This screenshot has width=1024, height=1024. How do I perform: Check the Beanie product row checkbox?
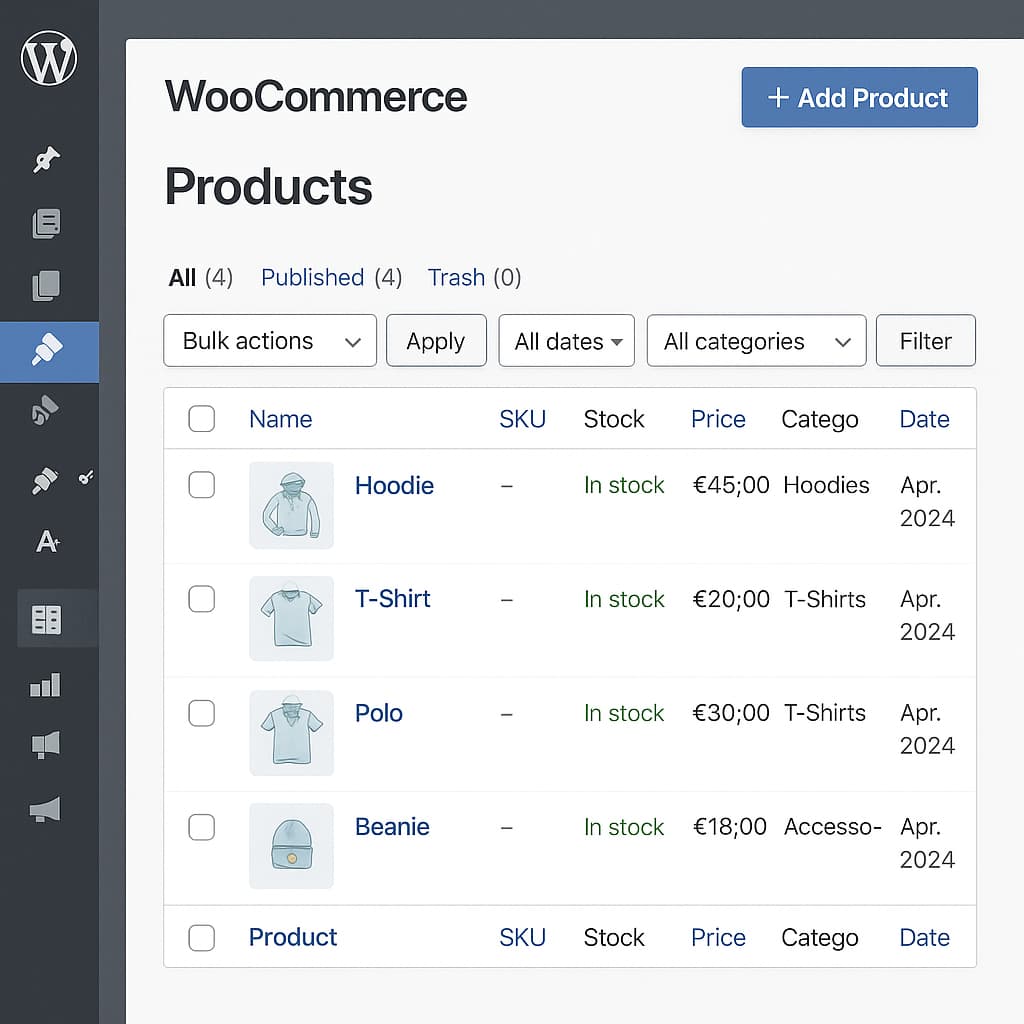point(202,827)
